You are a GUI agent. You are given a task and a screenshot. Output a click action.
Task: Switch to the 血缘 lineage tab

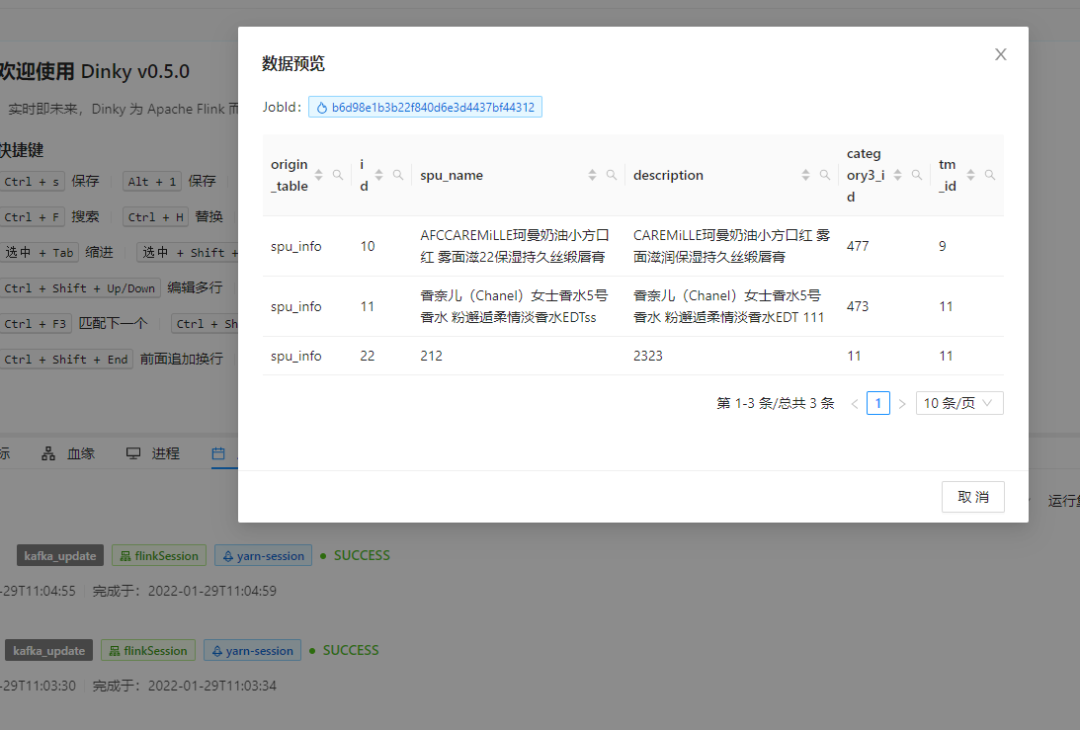pyautogui.click(x=68, y=453)
